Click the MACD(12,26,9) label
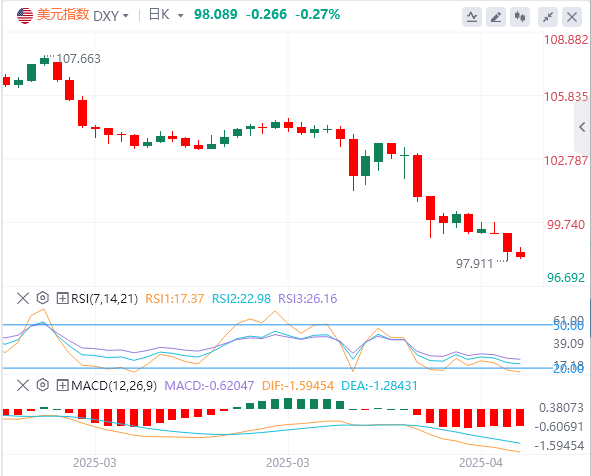This screenshot has width=591, height=476. pos(114,386)
